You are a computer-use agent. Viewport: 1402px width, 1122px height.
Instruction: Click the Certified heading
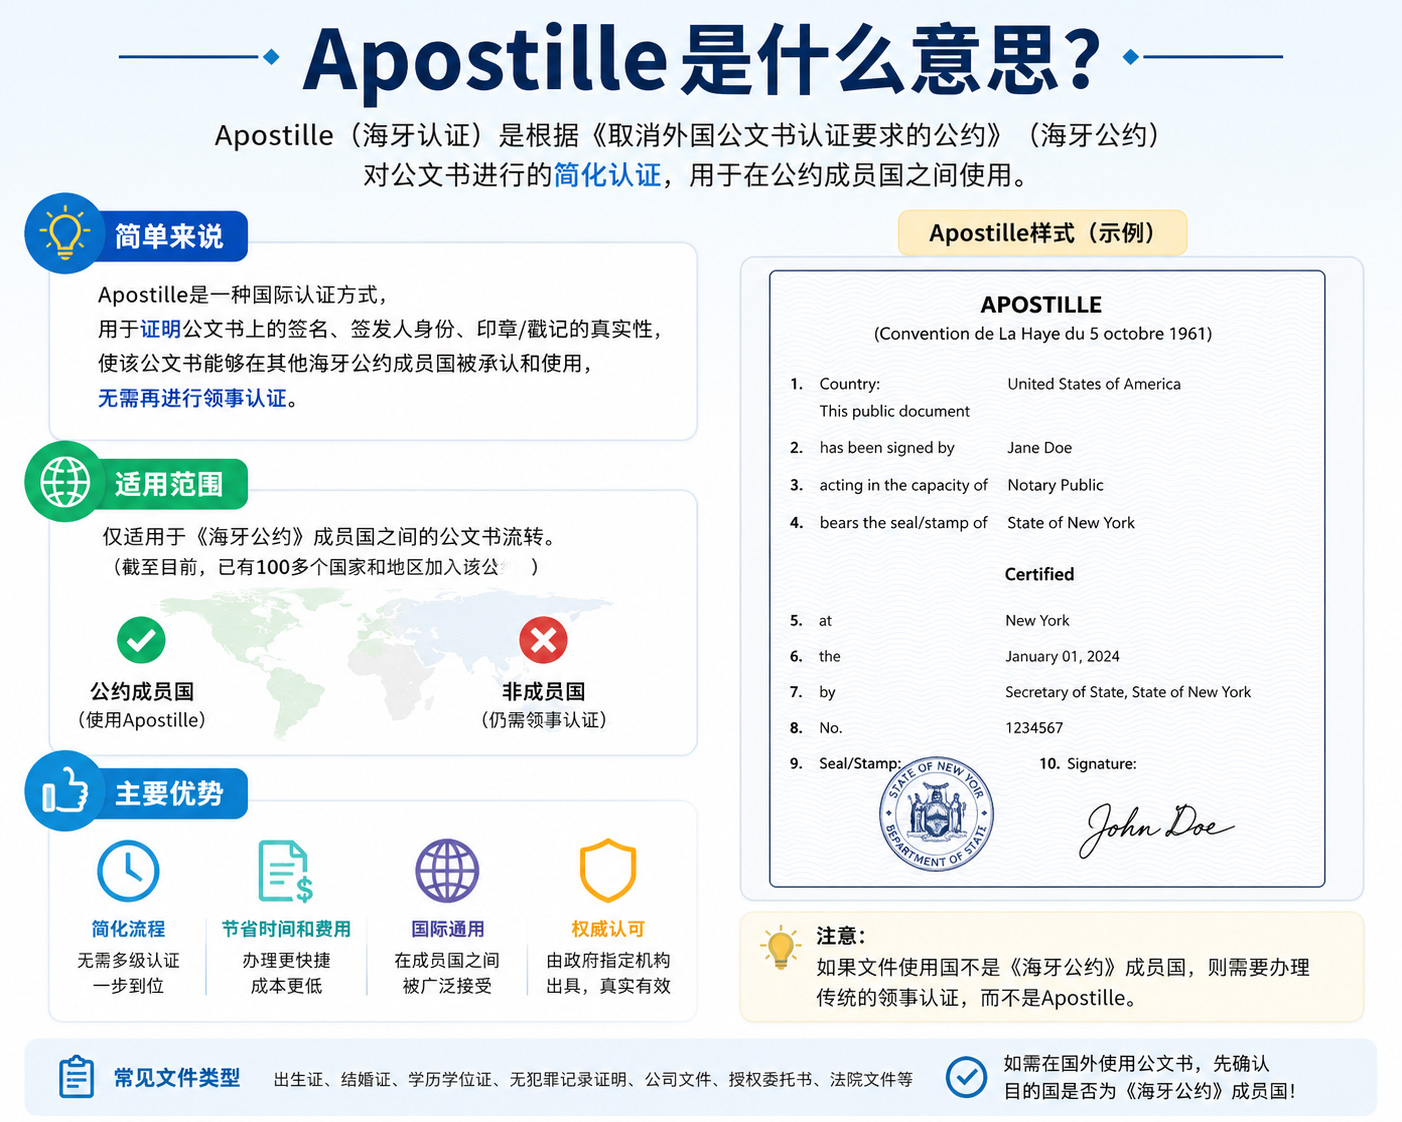click(1039, 574)
